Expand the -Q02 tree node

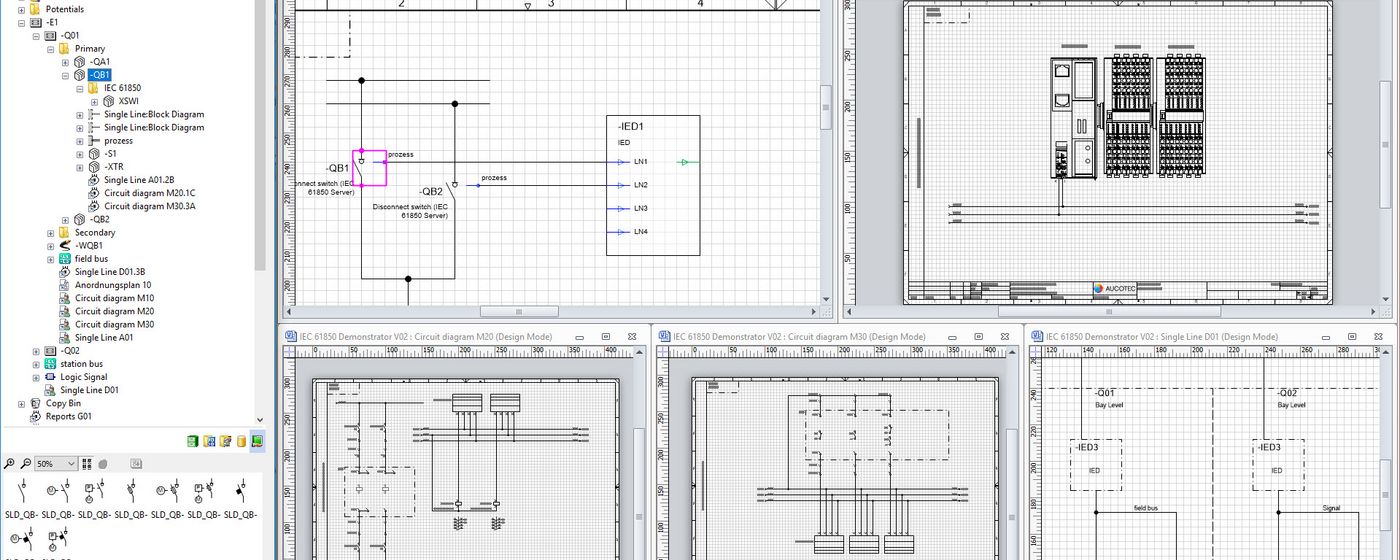point(36,351)
